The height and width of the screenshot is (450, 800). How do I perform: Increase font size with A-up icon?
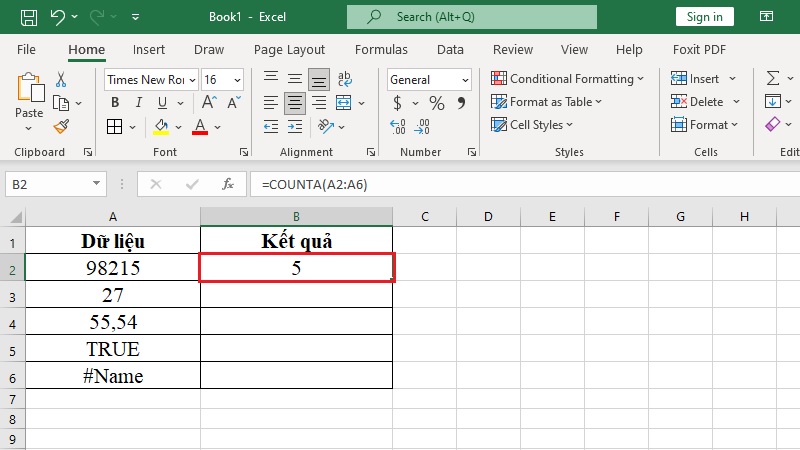[209, 103]
